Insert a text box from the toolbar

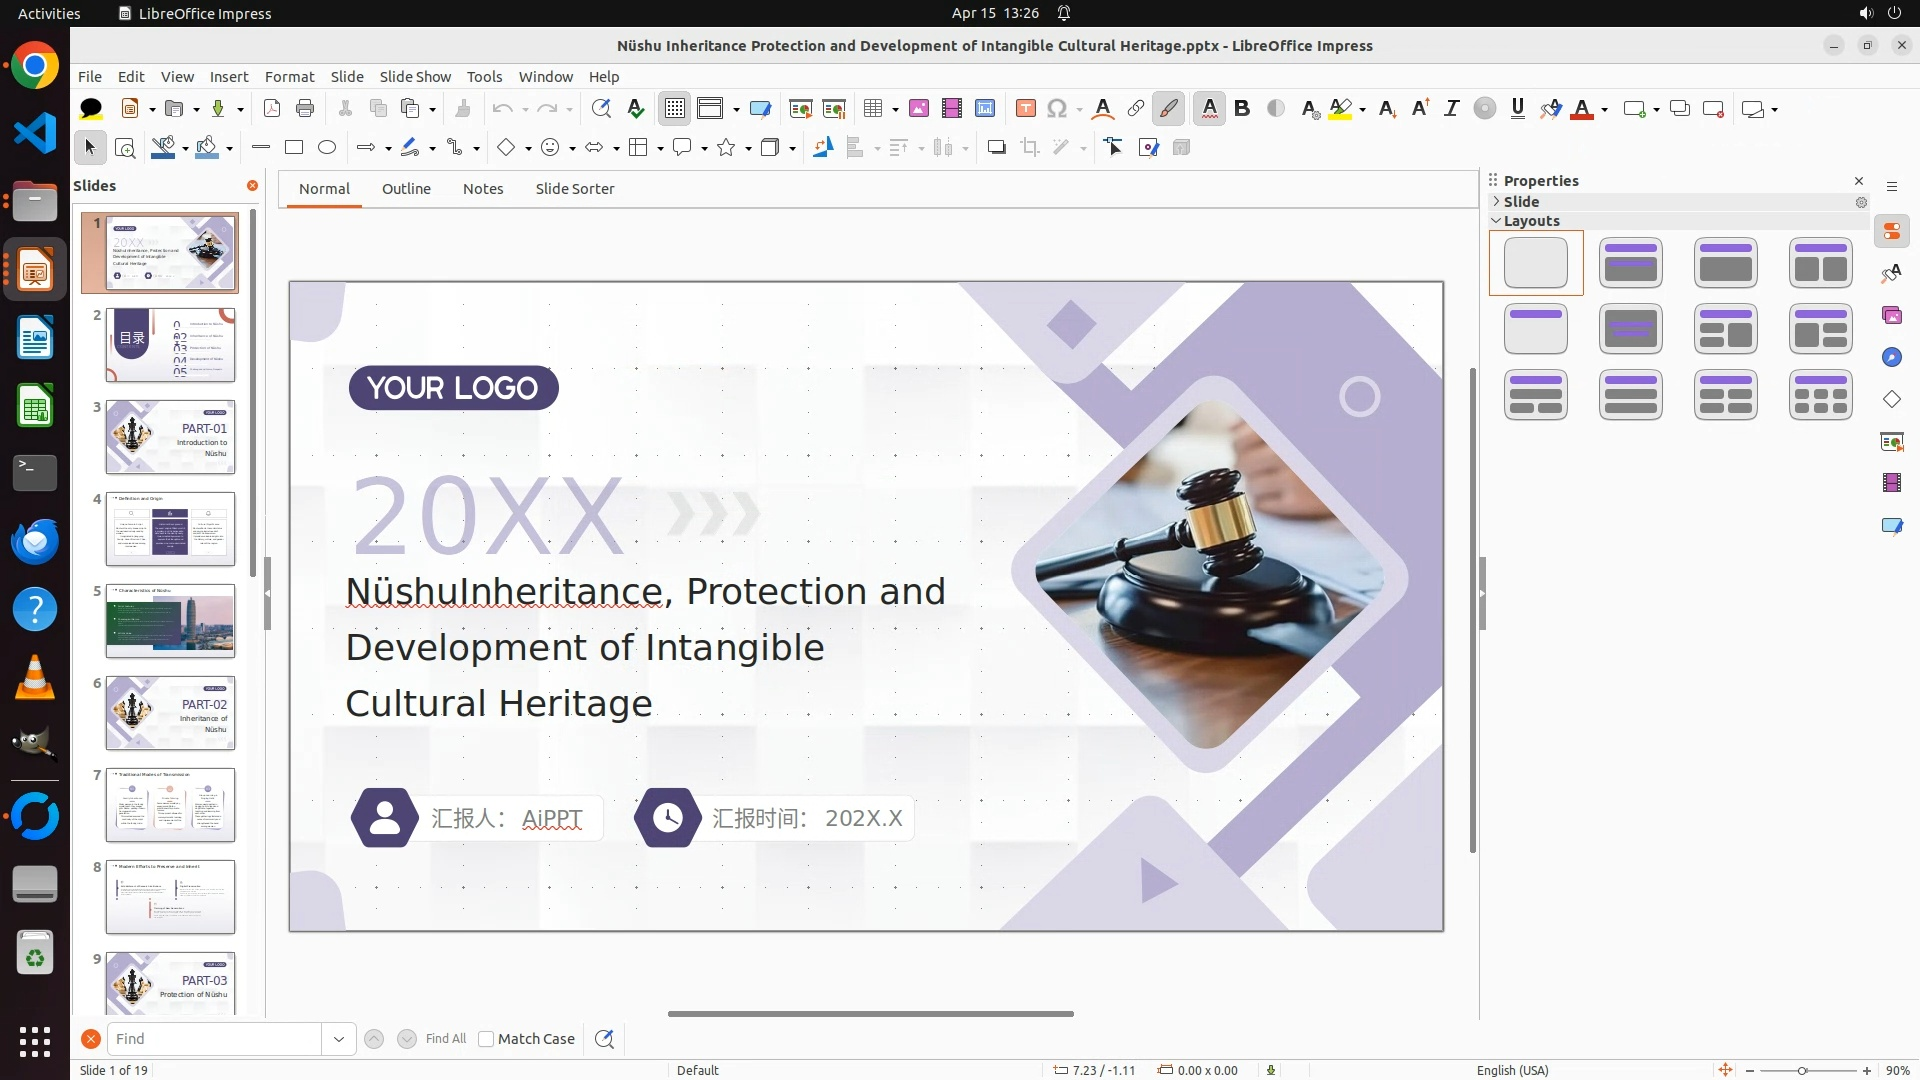click(x=1025, y=109)
